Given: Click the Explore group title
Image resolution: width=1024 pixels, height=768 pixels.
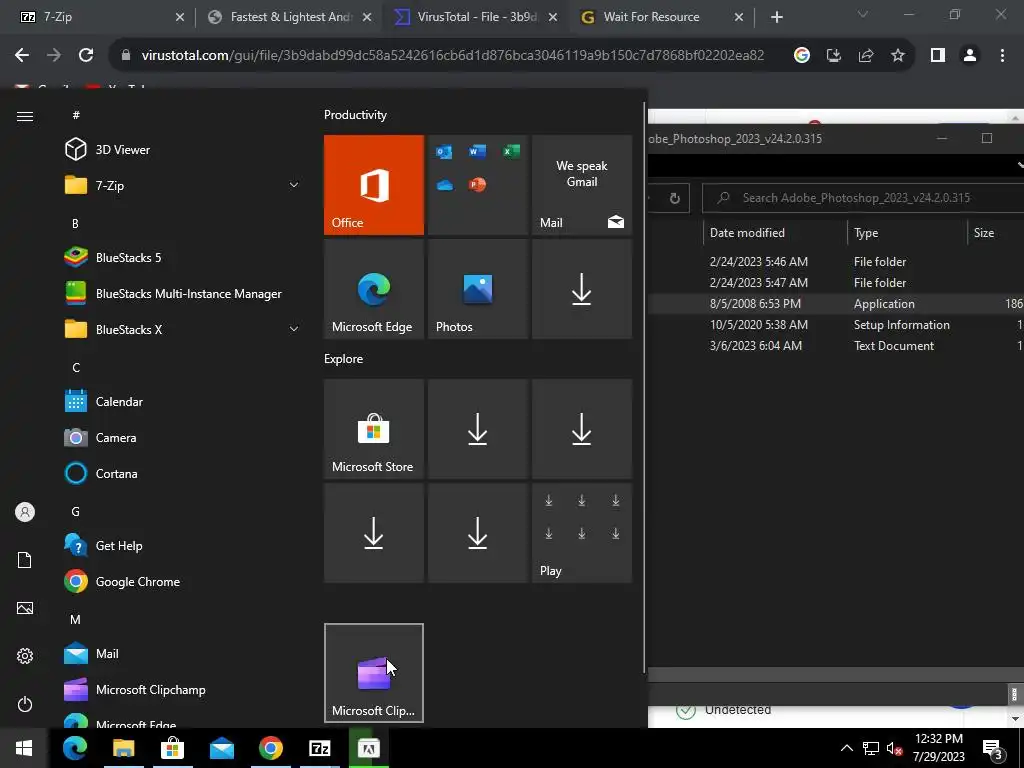Looking at the screenshot, I should 344,359.
